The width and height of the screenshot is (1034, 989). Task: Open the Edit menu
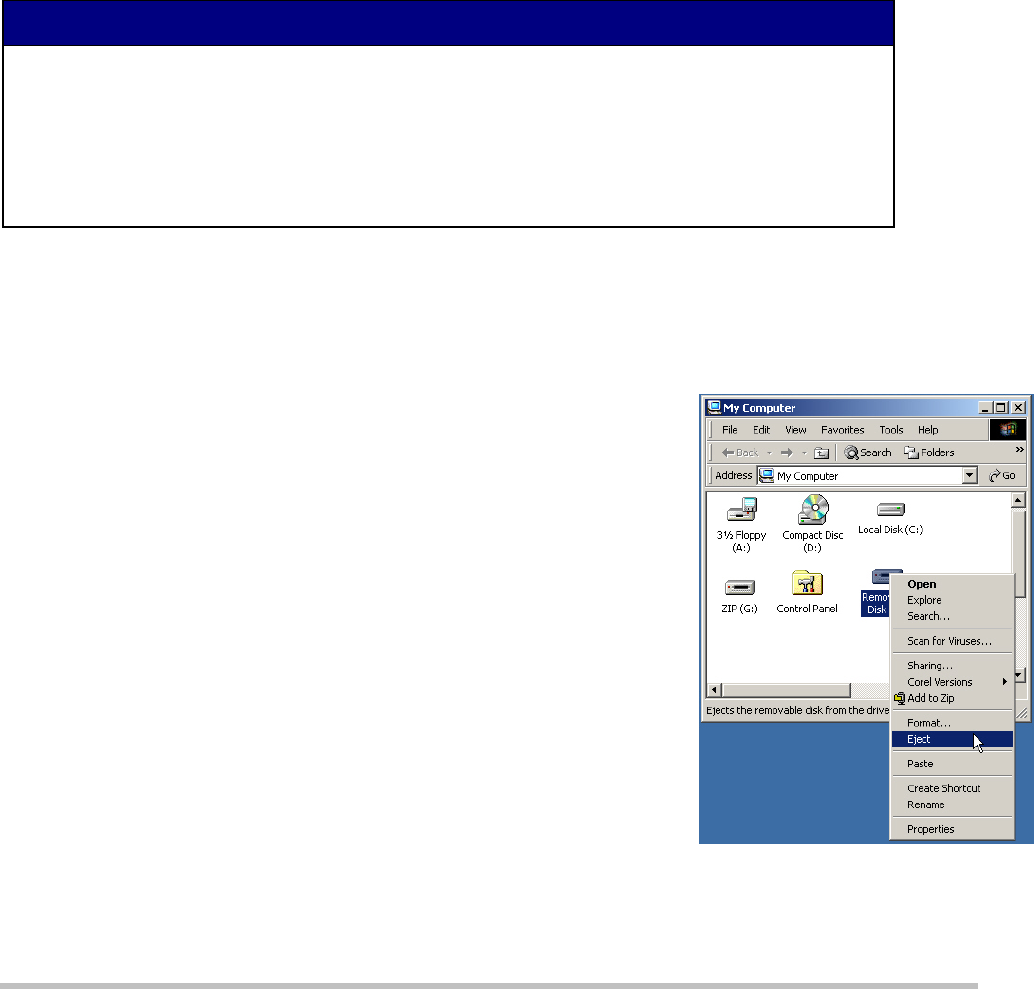tap(762, 430)
